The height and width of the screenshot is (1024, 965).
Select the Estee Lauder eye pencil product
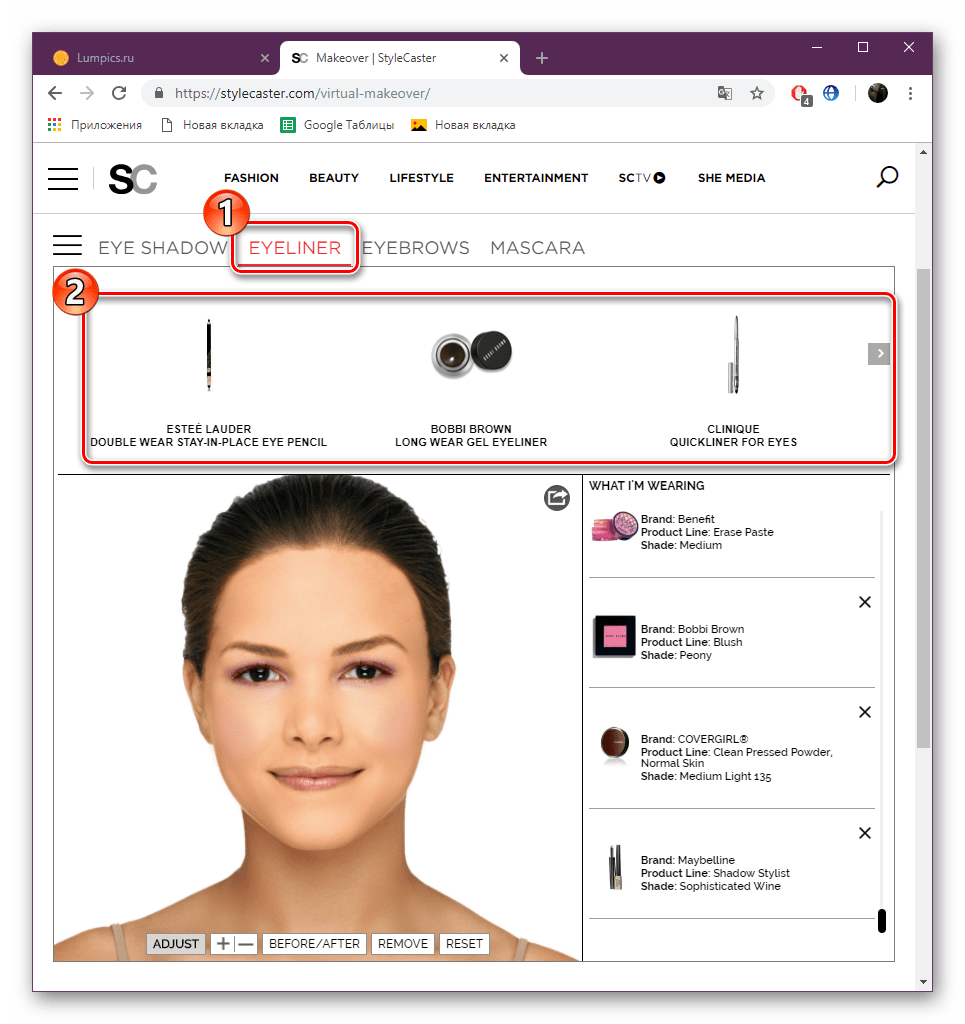click(x=209, y=382)
